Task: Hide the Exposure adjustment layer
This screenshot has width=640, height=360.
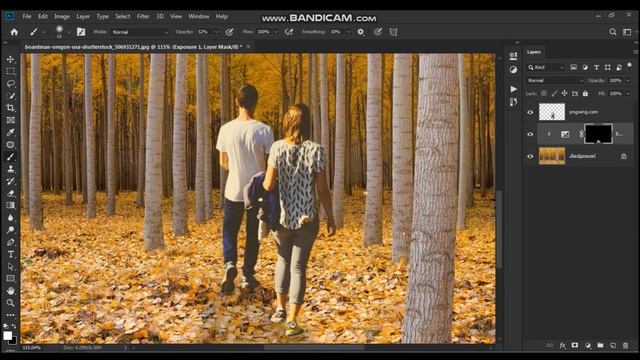Action: [x=530, y=134]
